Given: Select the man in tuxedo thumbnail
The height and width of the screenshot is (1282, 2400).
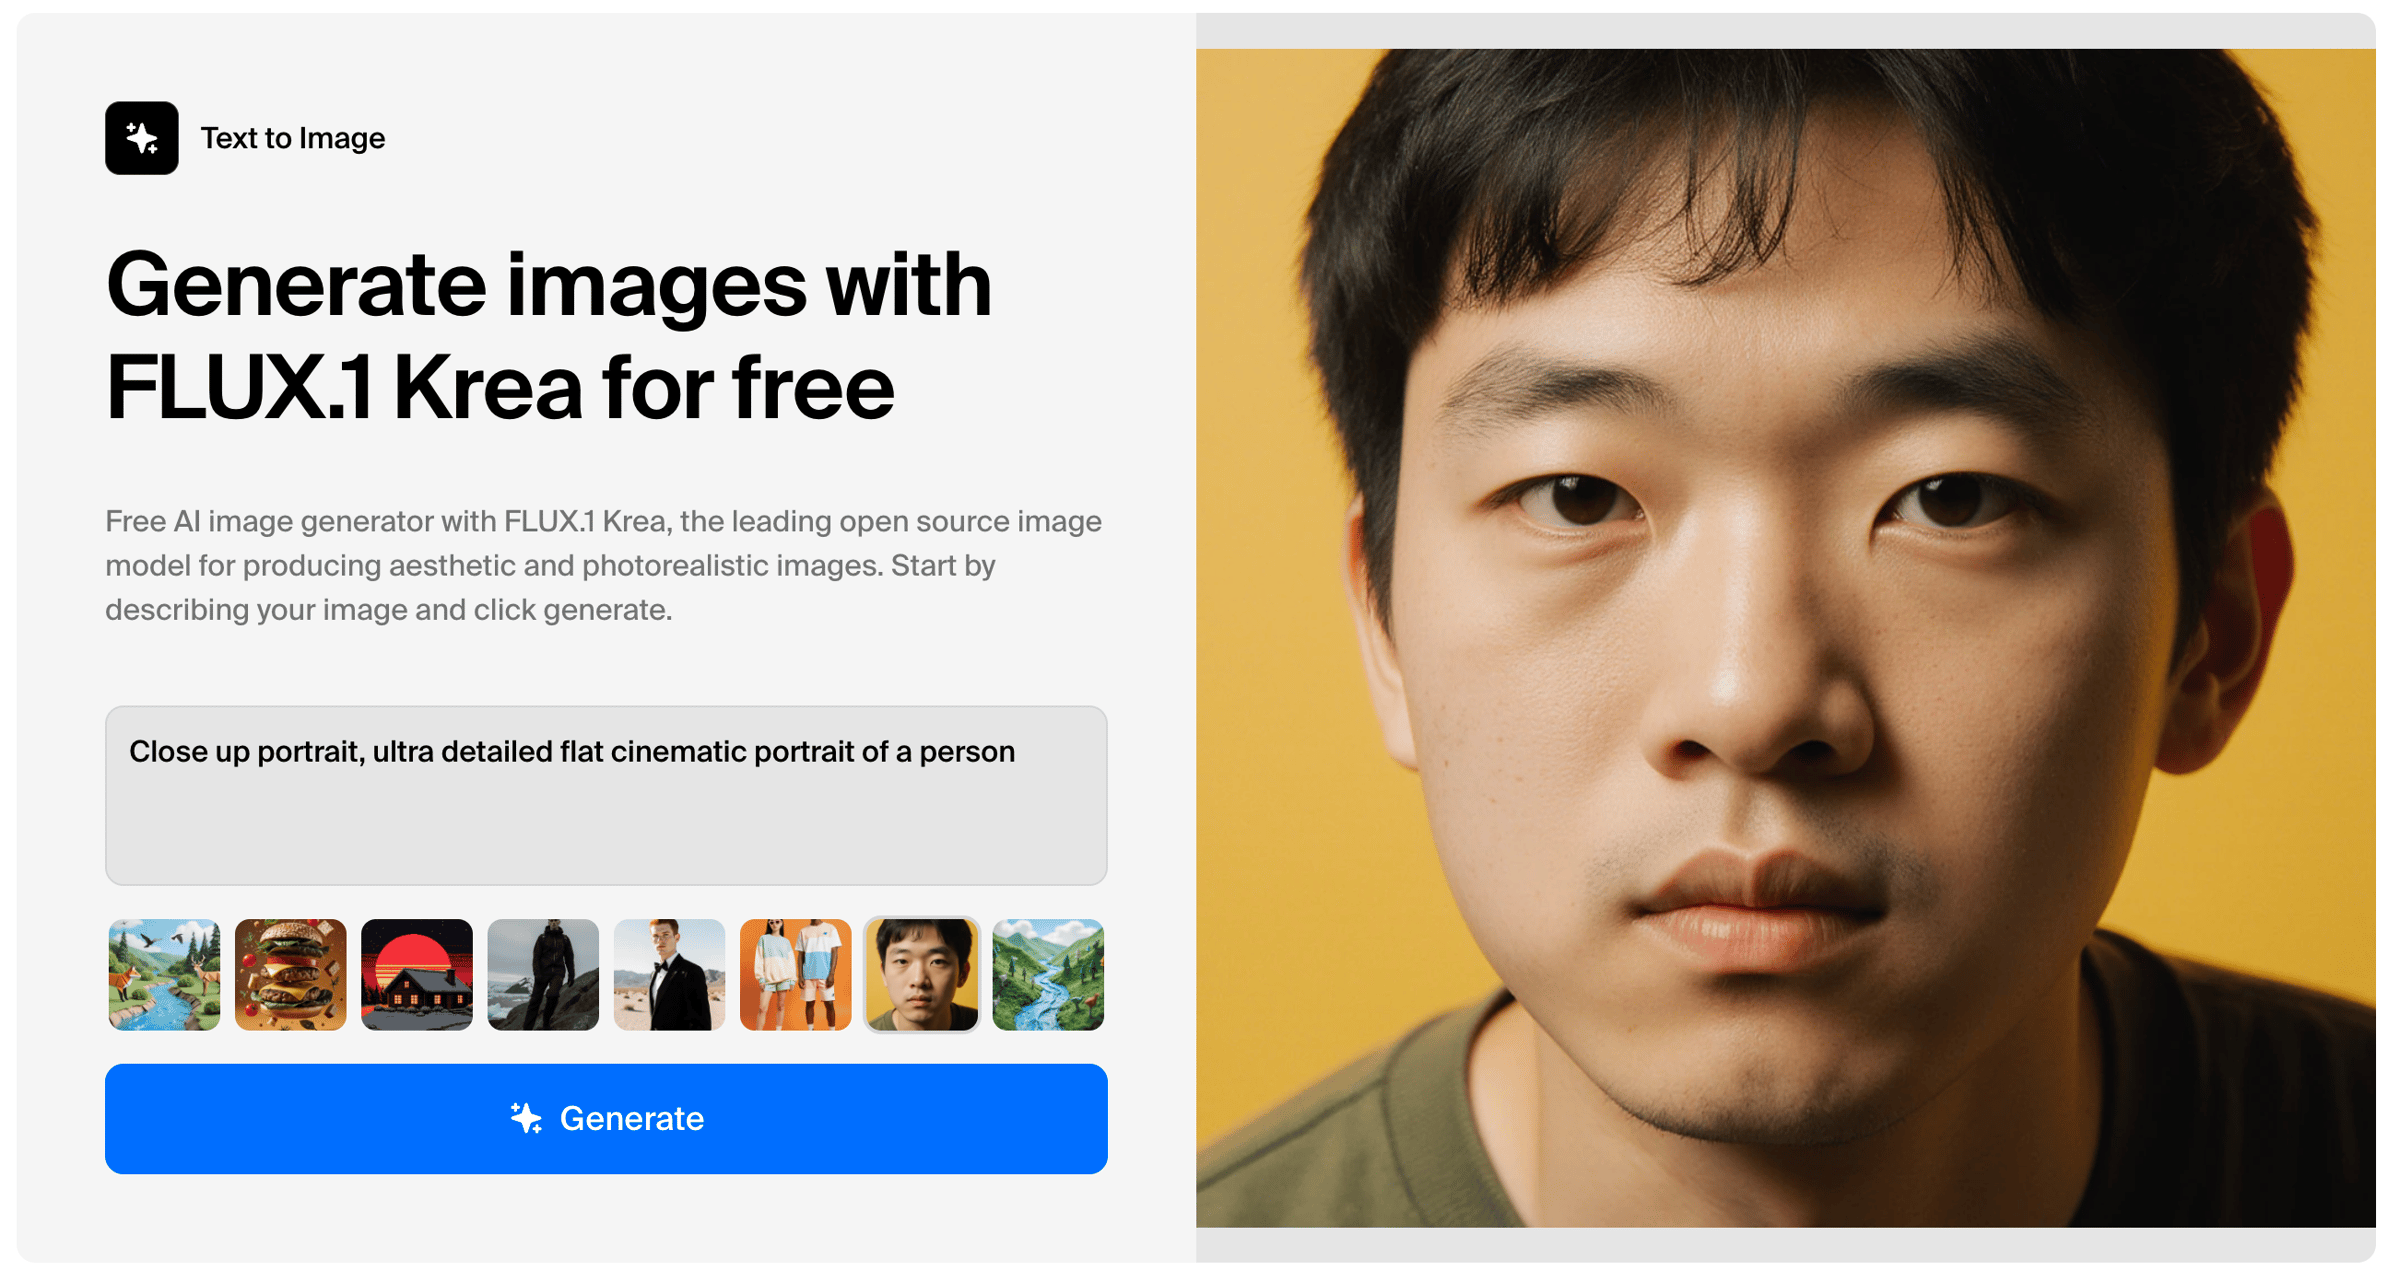Looking at the screenshot, I should tap(669, 975).
